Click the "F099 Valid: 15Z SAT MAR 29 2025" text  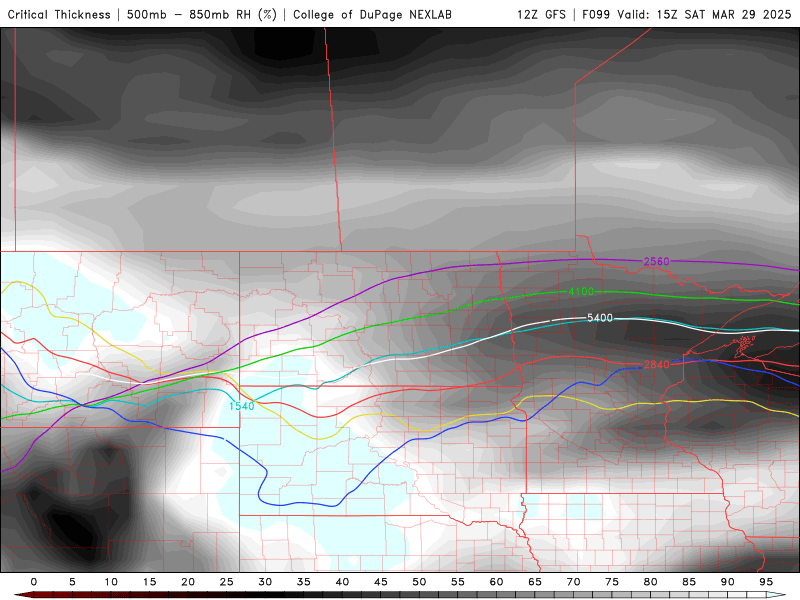click(x=686, y=14)
